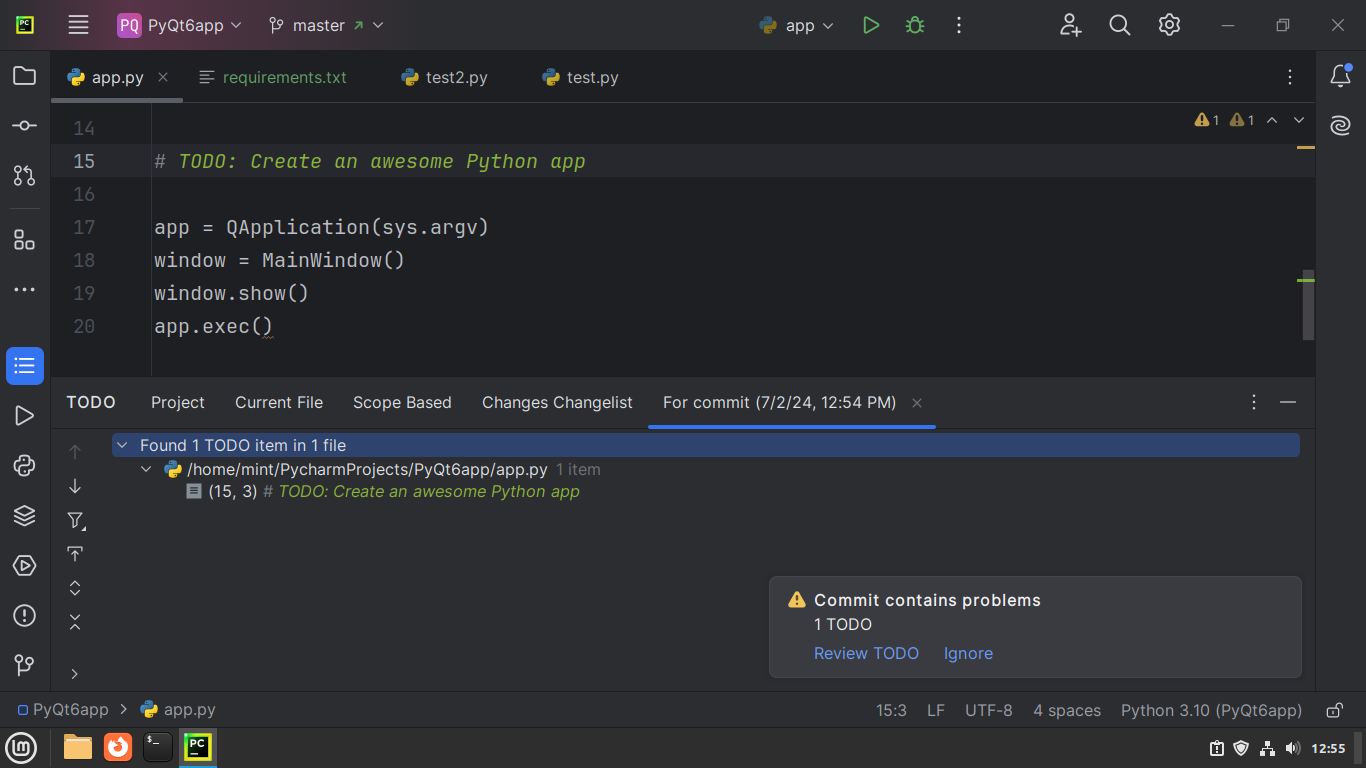Select the Project TODO tab
Screen dimensions: 1366x768
(178, 402)
